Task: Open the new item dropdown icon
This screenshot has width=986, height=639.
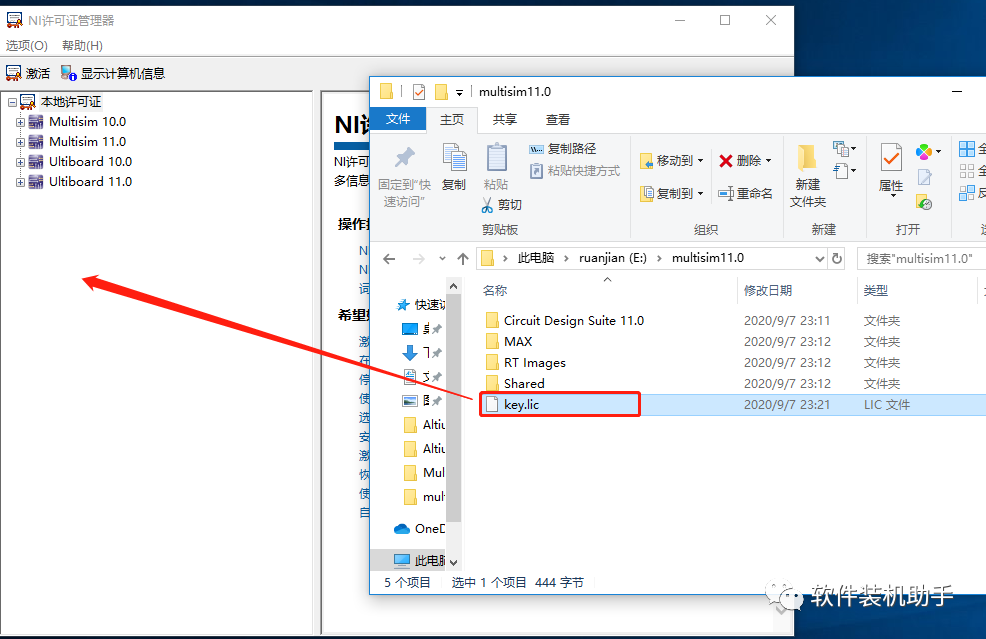Action: tap(844, 149)
